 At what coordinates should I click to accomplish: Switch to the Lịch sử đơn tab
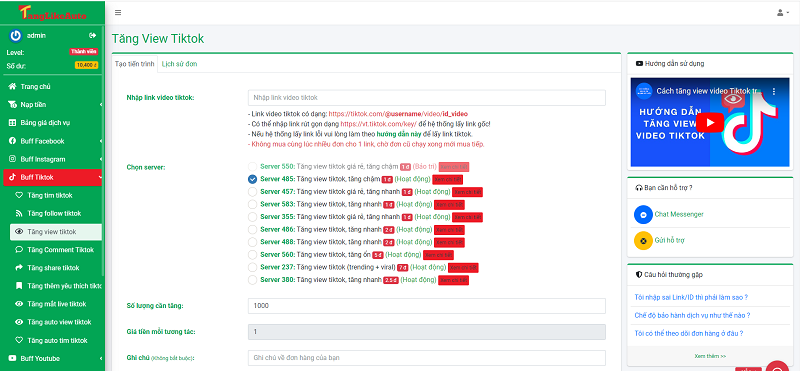[x=179, y=64]
